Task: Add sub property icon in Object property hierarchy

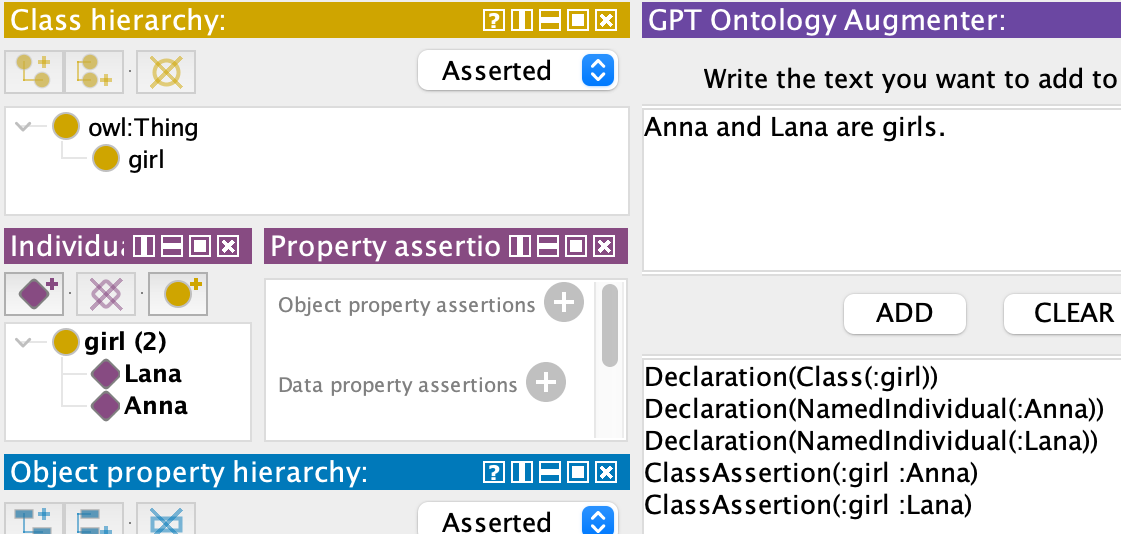Action: (34, 520)
